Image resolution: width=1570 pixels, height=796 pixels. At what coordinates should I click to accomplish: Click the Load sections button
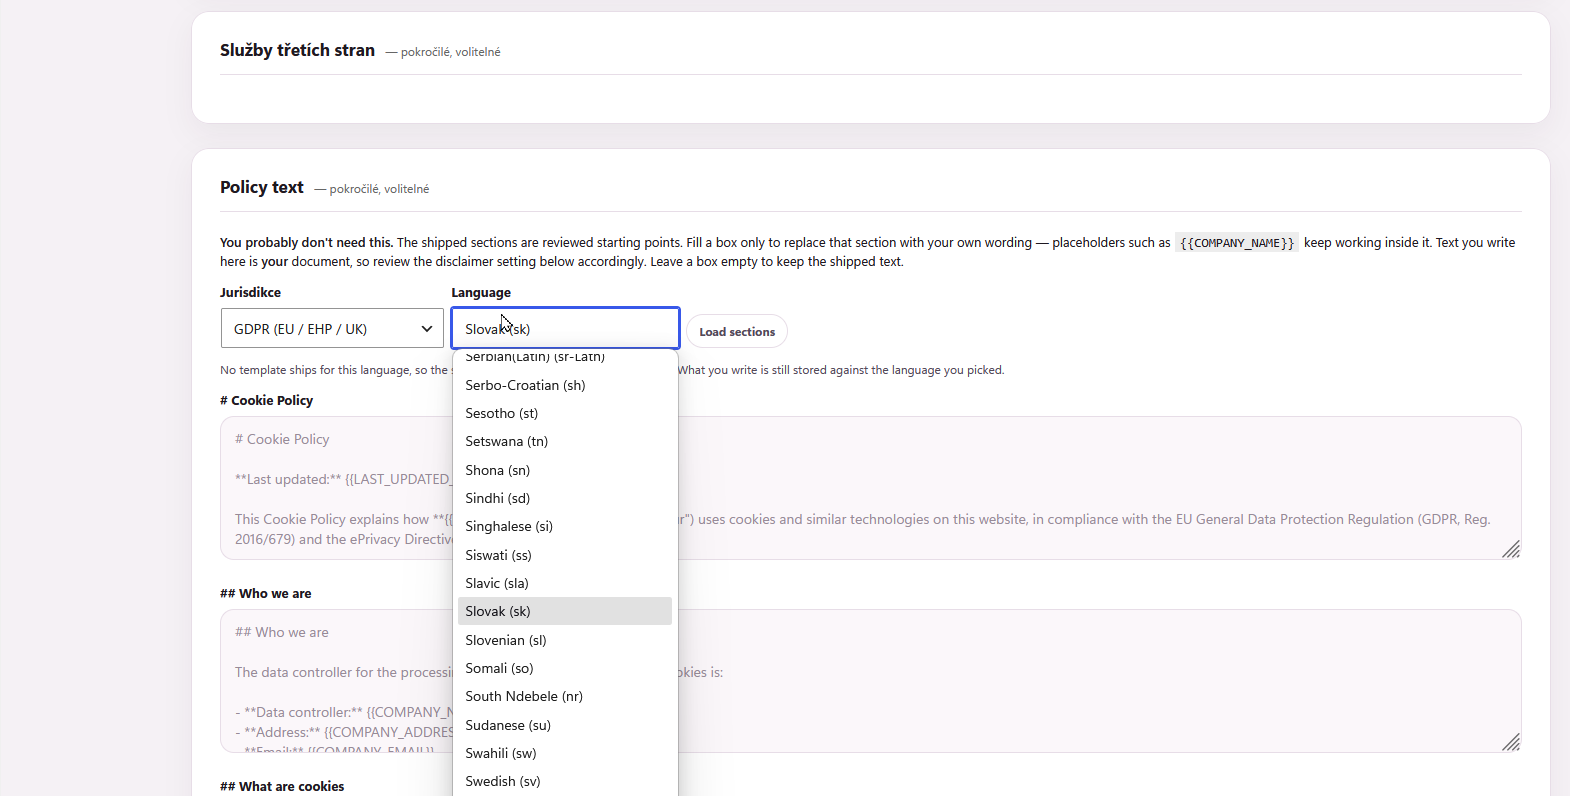click(x=737, y=331)
